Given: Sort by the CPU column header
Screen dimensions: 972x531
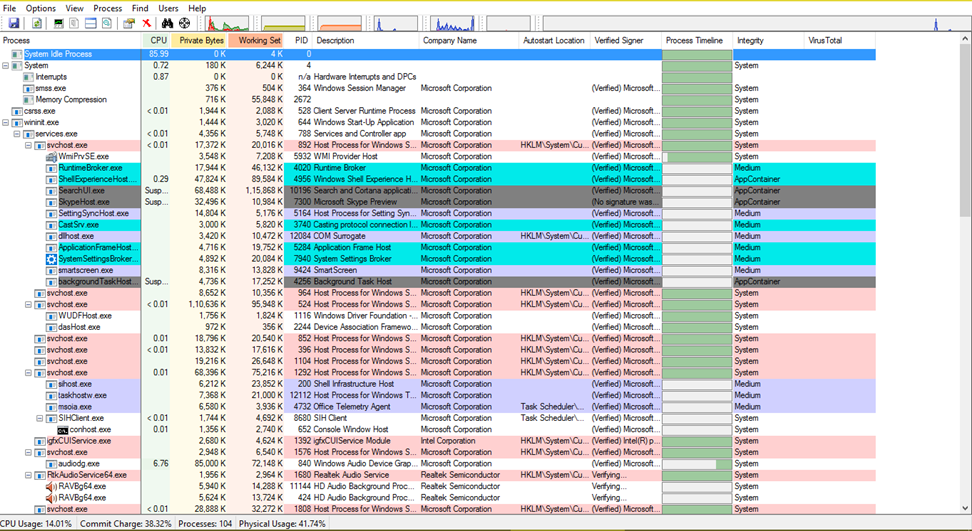Looking at the screenshot, I should coord(157,40).
